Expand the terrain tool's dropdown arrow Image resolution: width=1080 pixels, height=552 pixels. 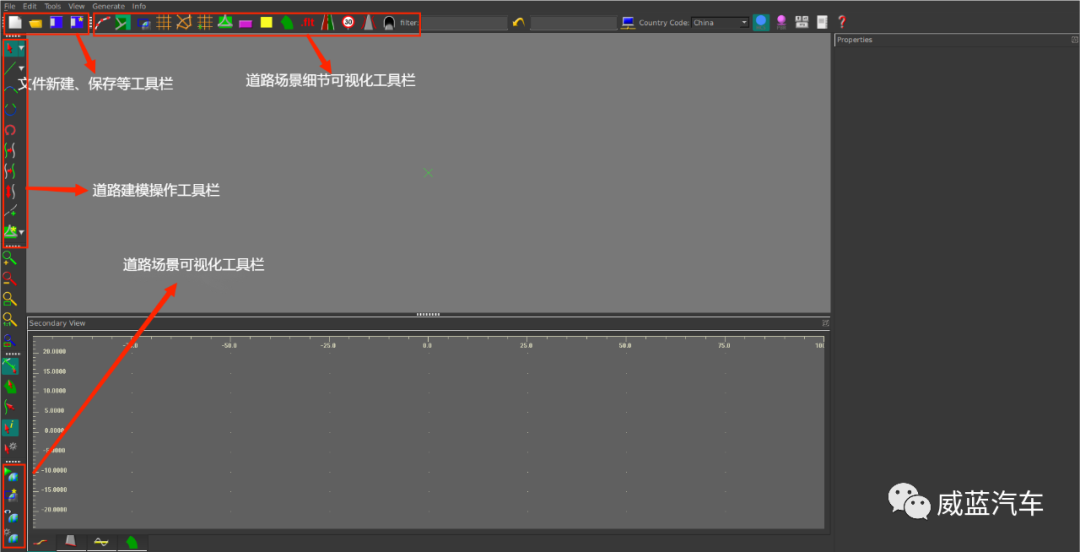22,232
